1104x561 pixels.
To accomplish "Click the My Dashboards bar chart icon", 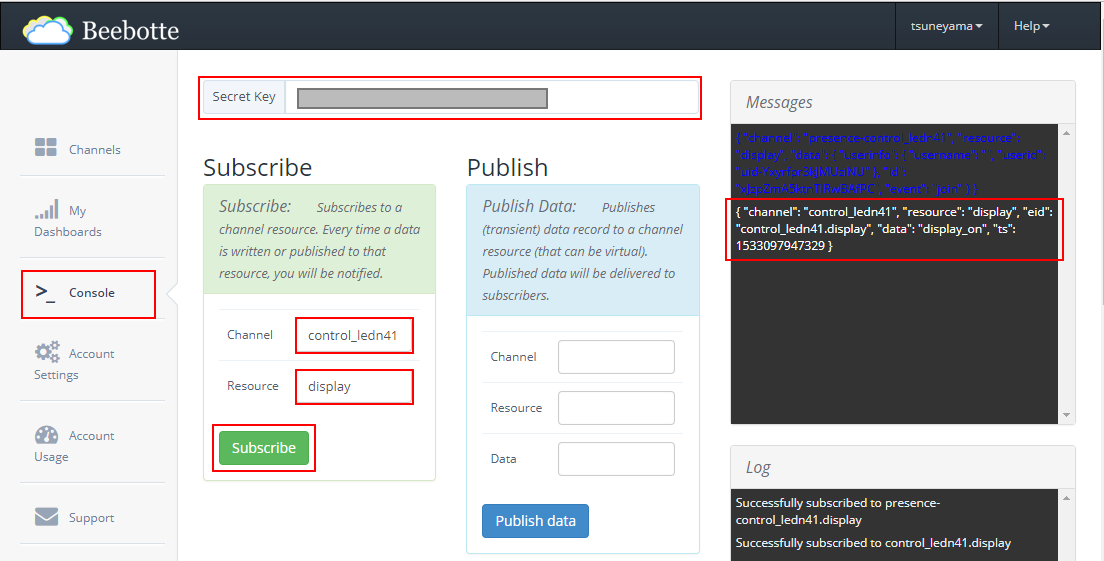I will click(46, 209).
